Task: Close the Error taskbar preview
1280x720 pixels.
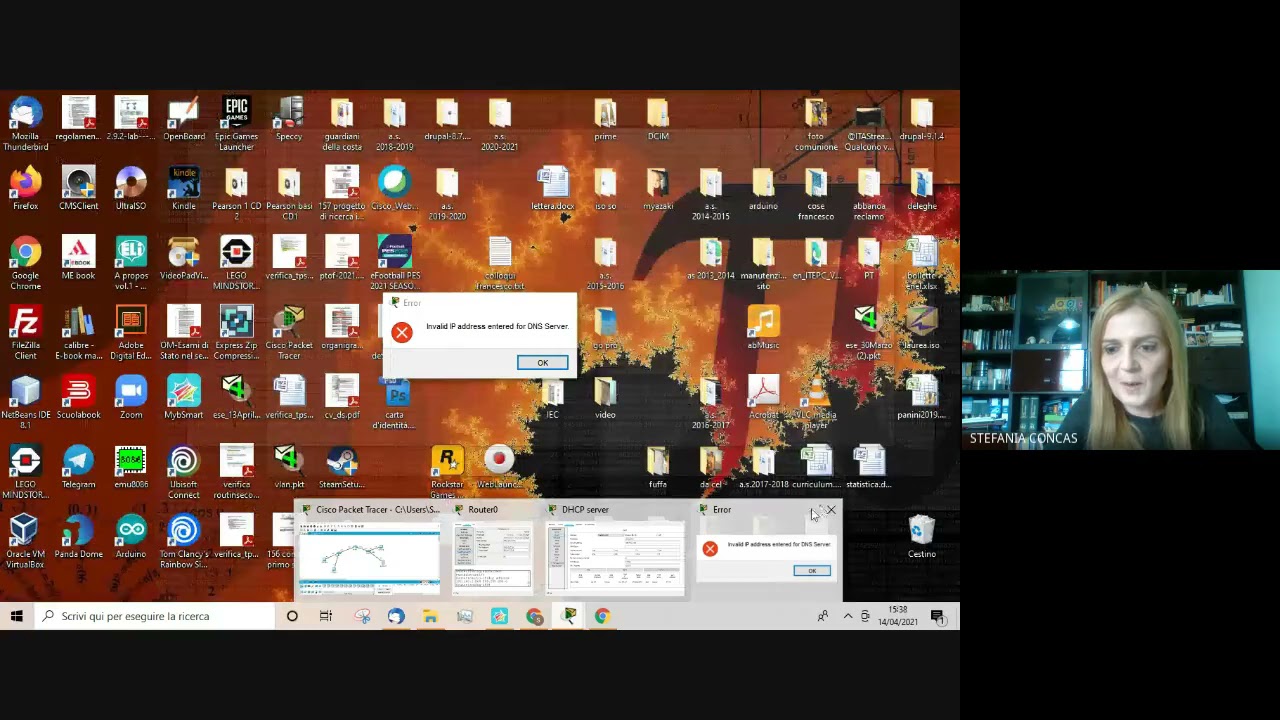Action: pos(831,510)
